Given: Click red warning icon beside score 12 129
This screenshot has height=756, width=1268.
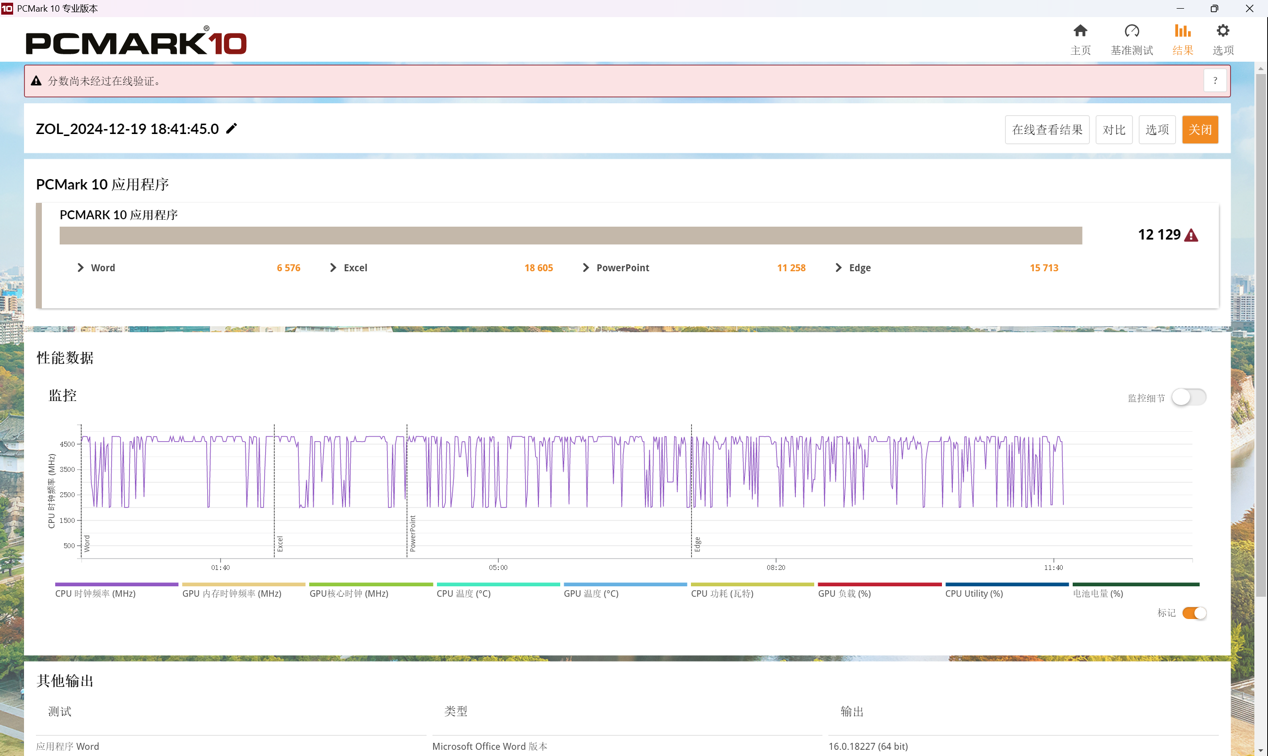Looking at the screenshot, I should tap(1191, 235).
